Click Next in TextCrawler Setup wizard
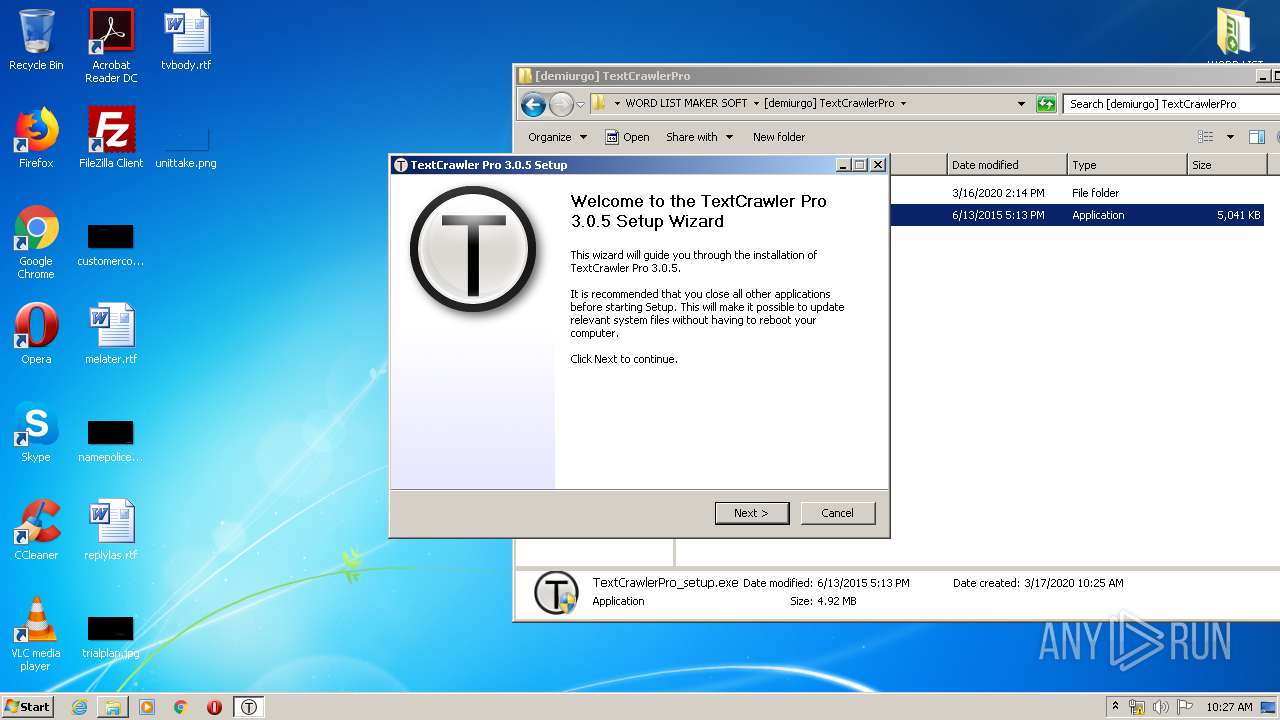The height and width of the screenshot is (720, 1280). (752, 513)
